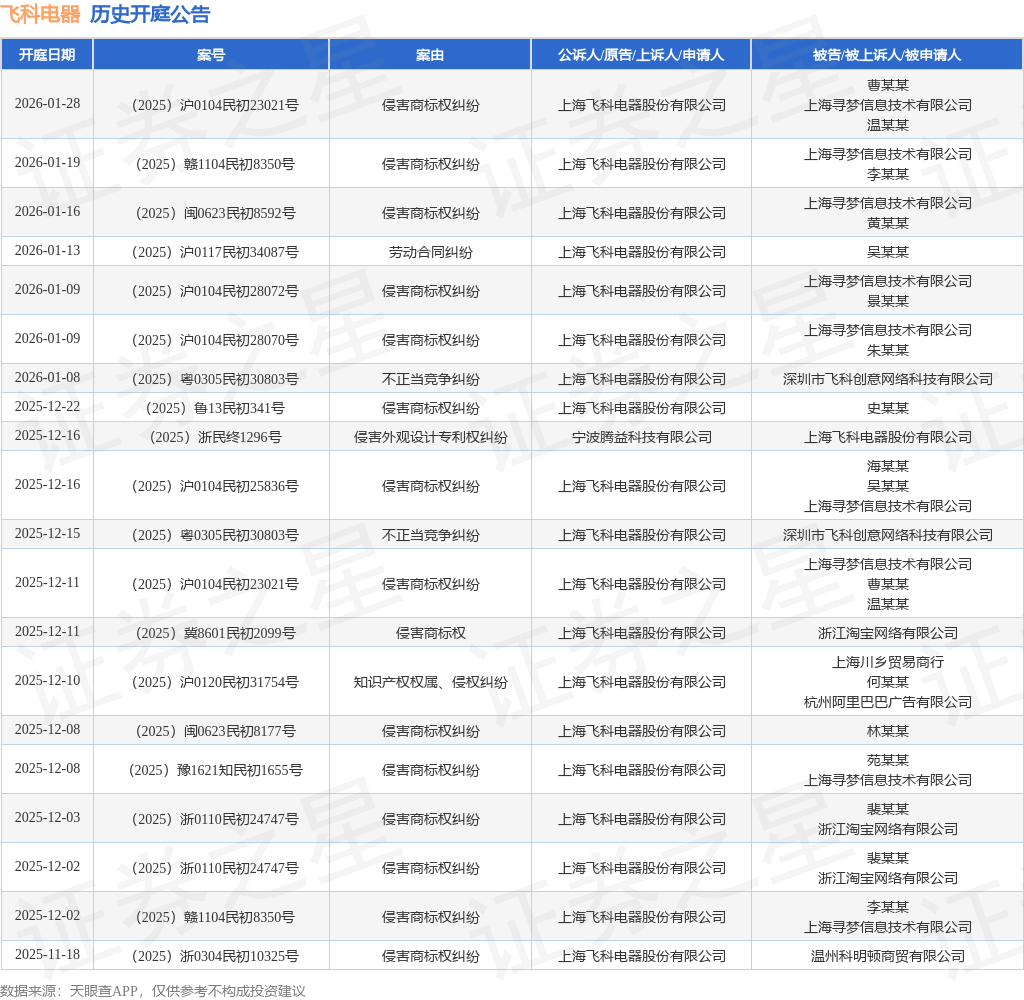This screenshot has height=1000, width=1024.
Task: Click the 劳动合同纠纷 cause cell
Action: pyautogui.click(x=430, y=252)
